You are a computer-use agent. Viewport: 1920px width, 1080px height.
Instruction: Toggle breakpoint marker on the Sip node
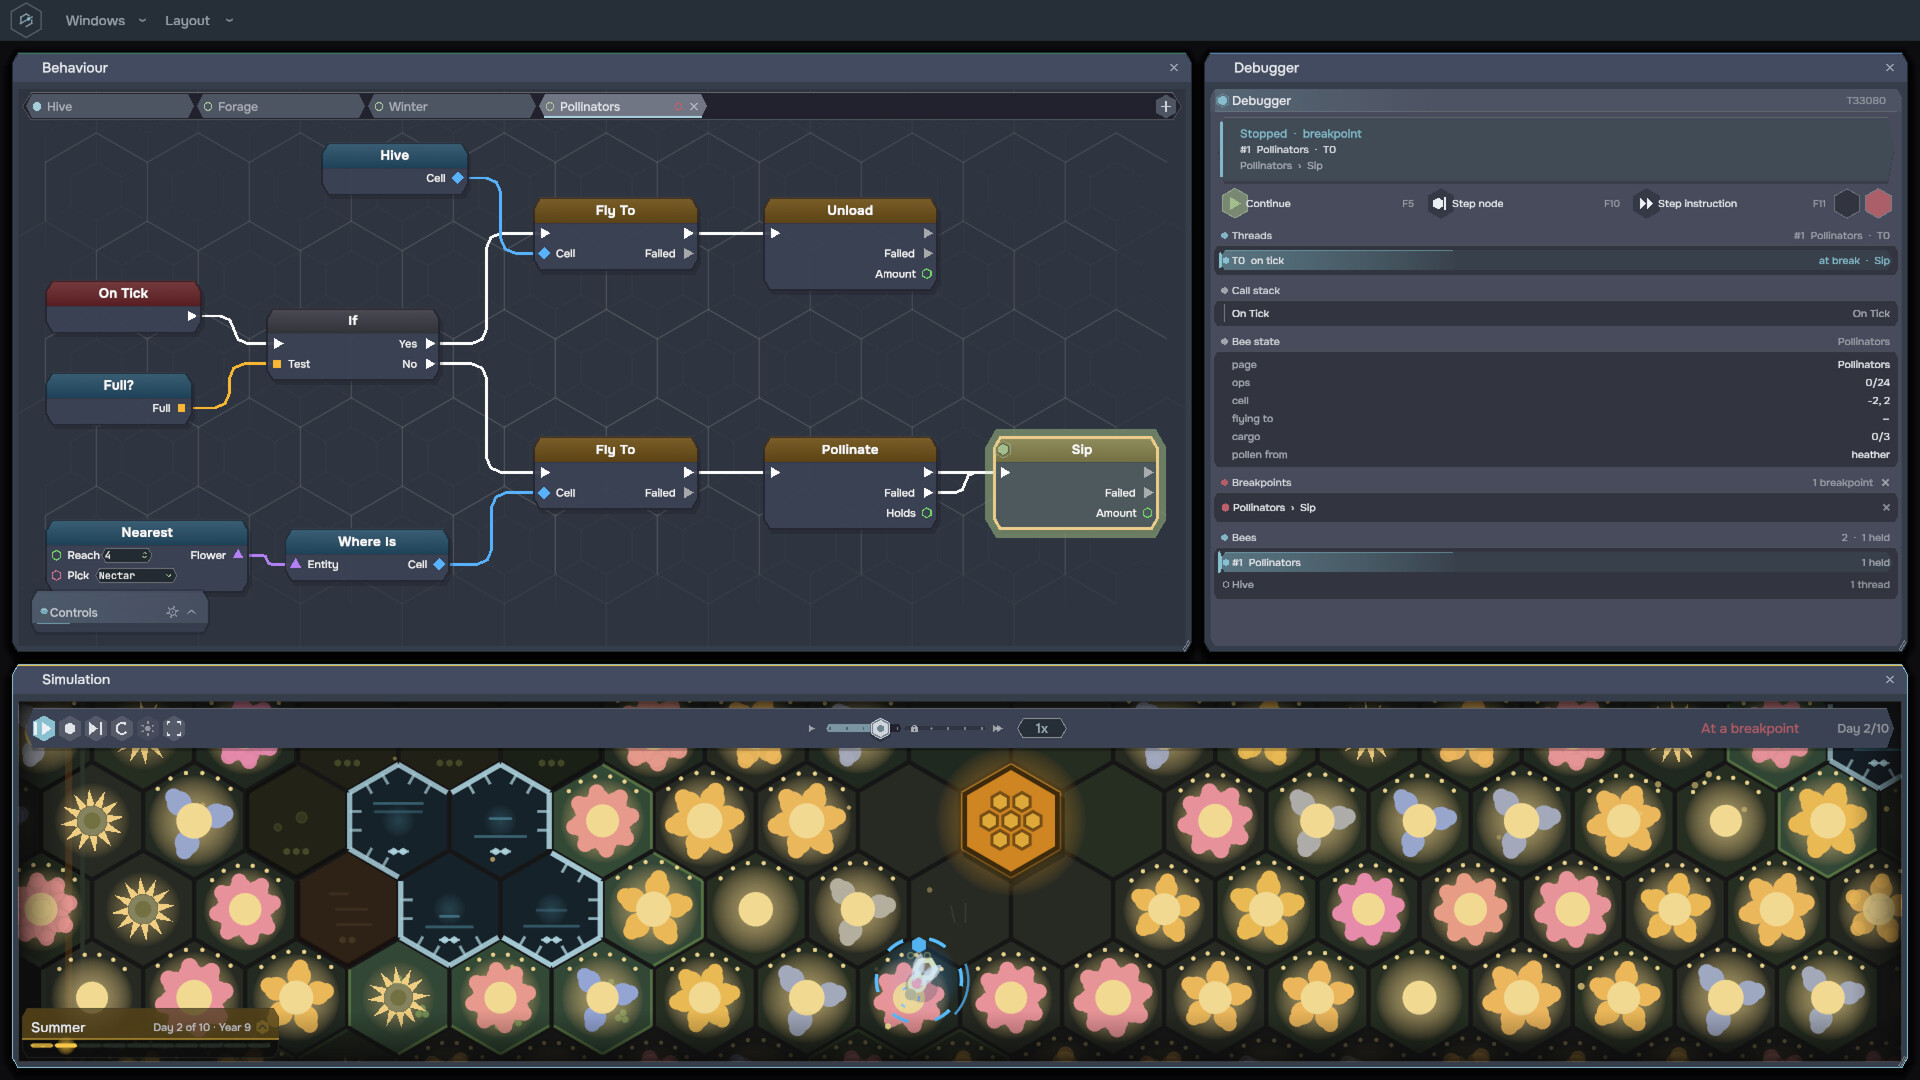tap(1003, 449)
